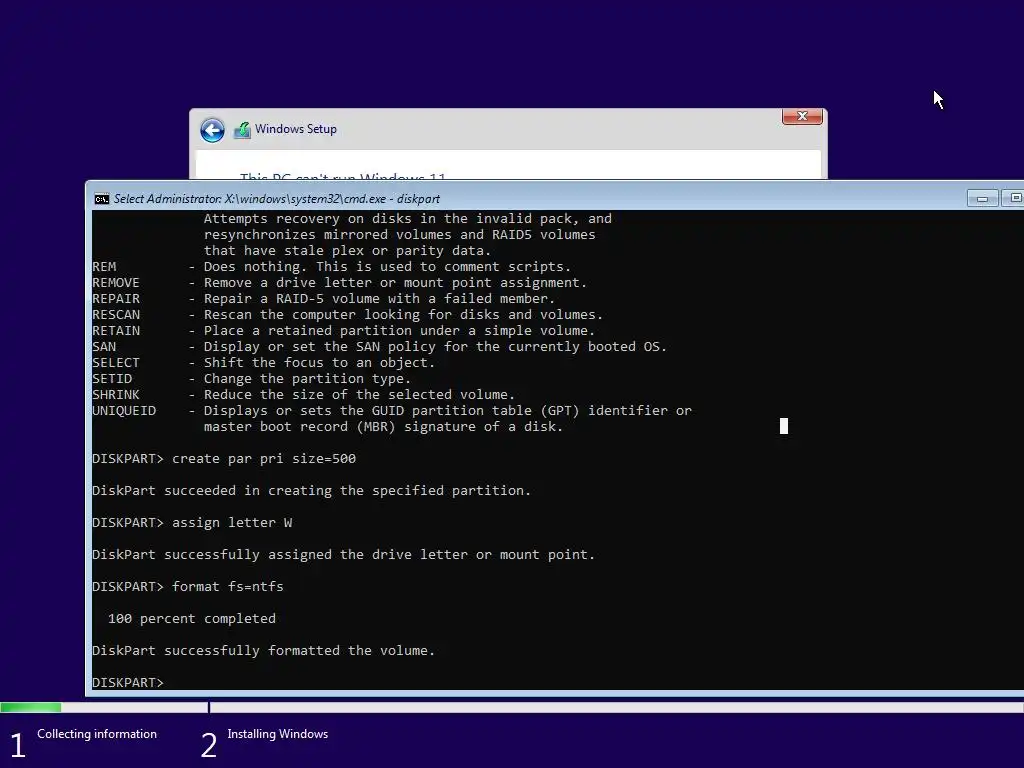Click the cmd.exe diskpart window title text
The height and width of the screenshot is (768, 1024).
pyautogui.click(x=277, y=199)
